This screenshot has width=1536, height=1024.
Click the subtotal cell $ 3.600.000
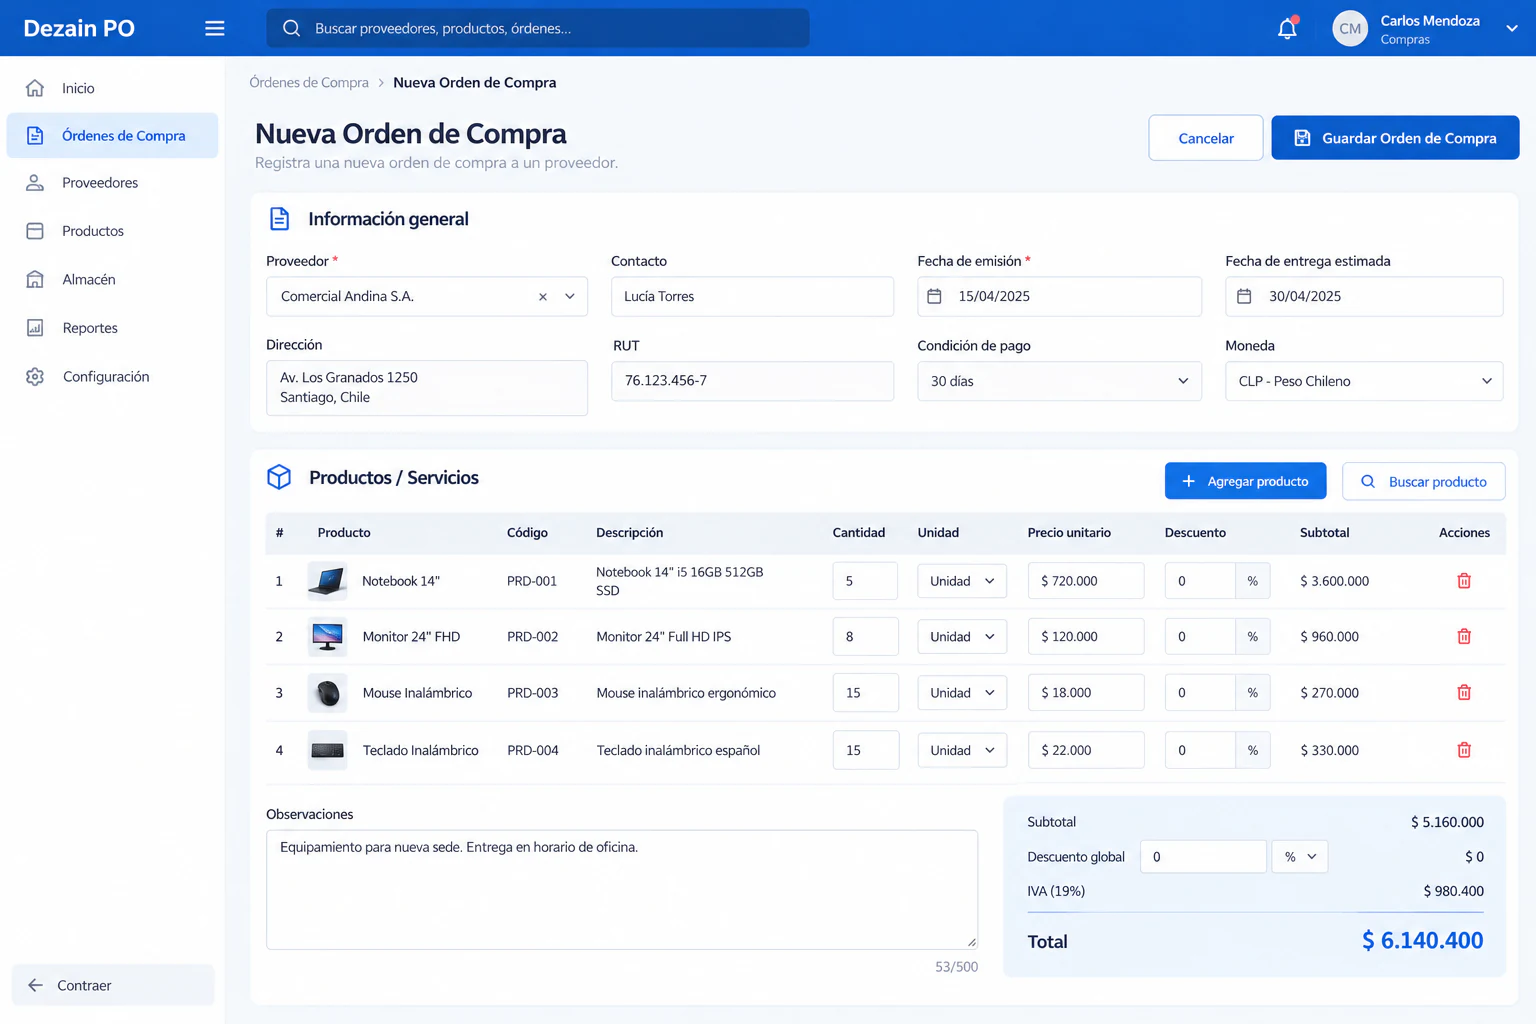(1334, 581)
